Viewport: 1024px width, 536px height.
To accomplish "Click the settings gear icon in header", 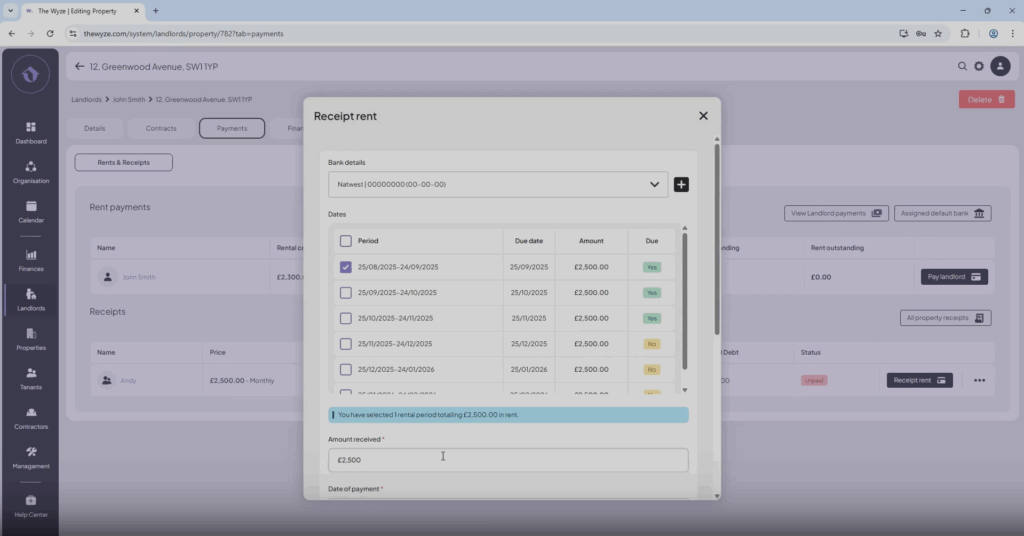I will tap(979, 66).
